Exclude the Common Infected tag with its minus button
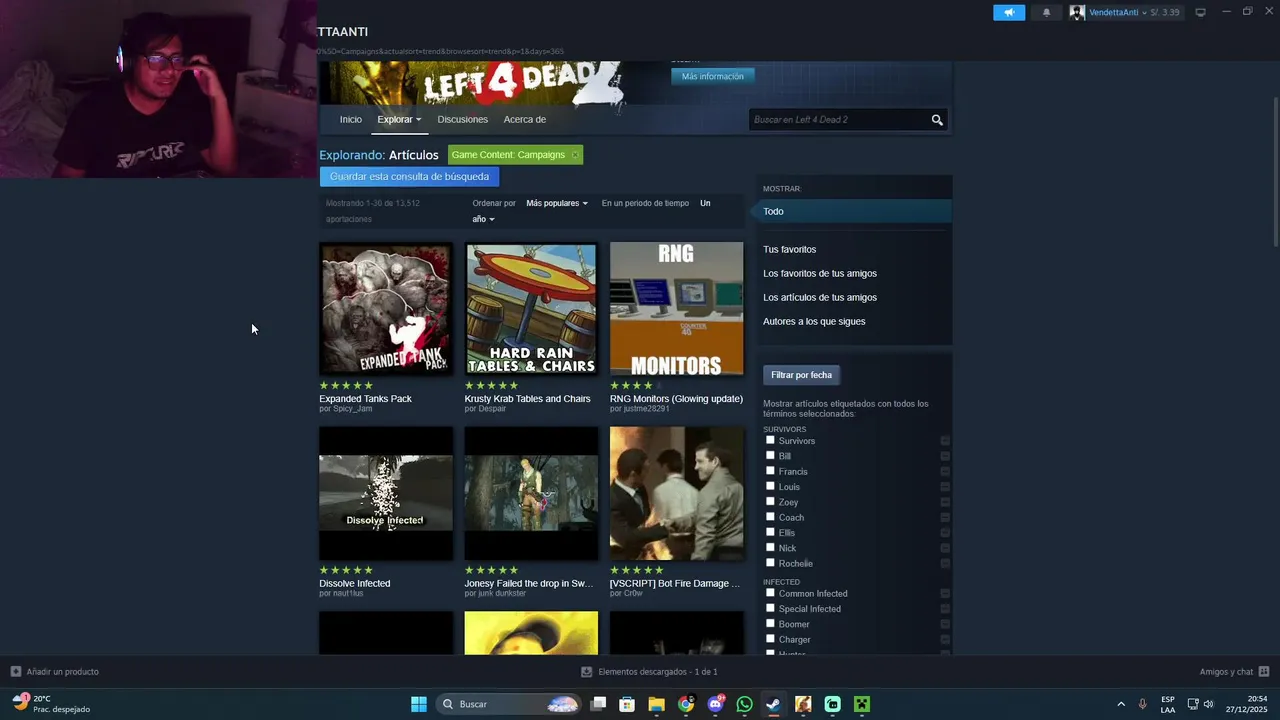Viewport: 1280px width, 720px height. click(945, 594)
